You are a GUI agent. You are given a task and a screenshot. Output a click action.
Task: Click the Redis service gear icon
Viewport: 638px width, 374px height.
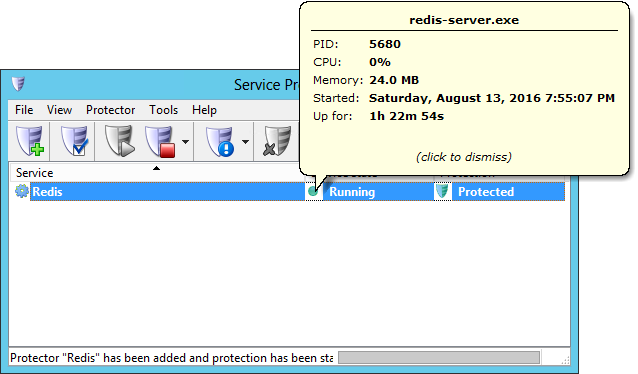pyautogui.click(x=22, y=191)
